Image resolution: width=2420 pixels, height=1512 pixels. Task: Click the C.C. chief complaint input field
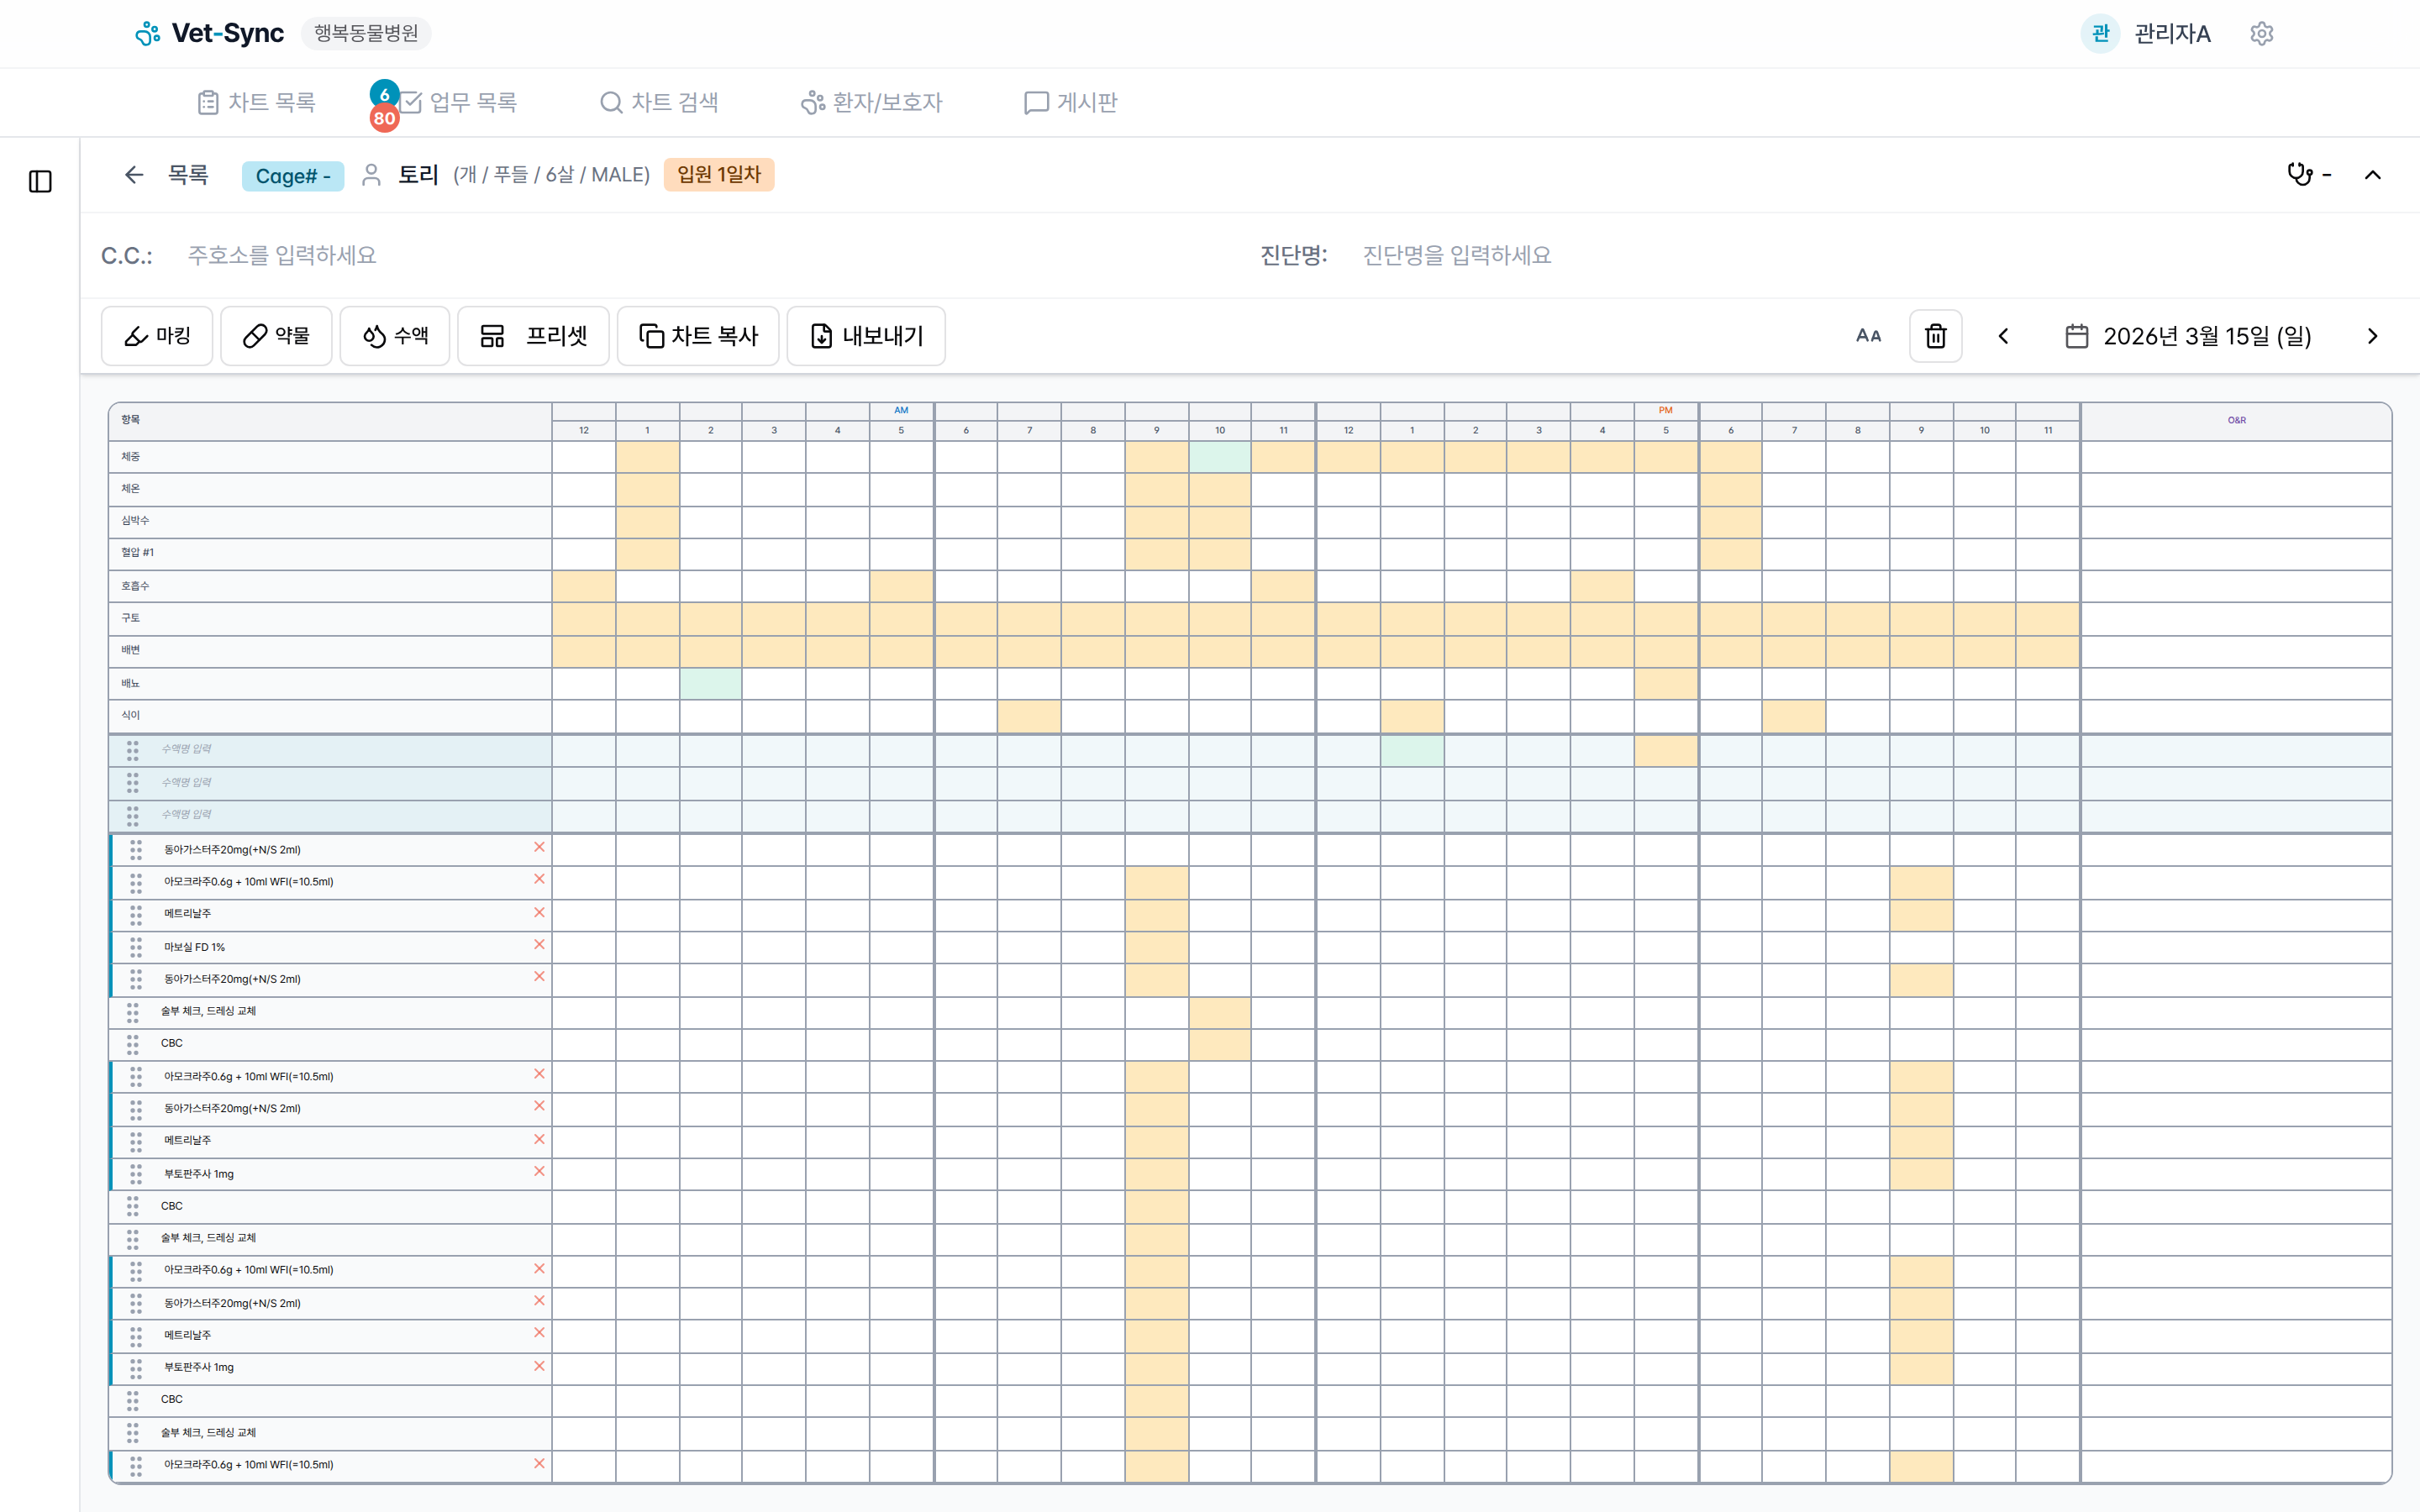(x=600, y=255)
